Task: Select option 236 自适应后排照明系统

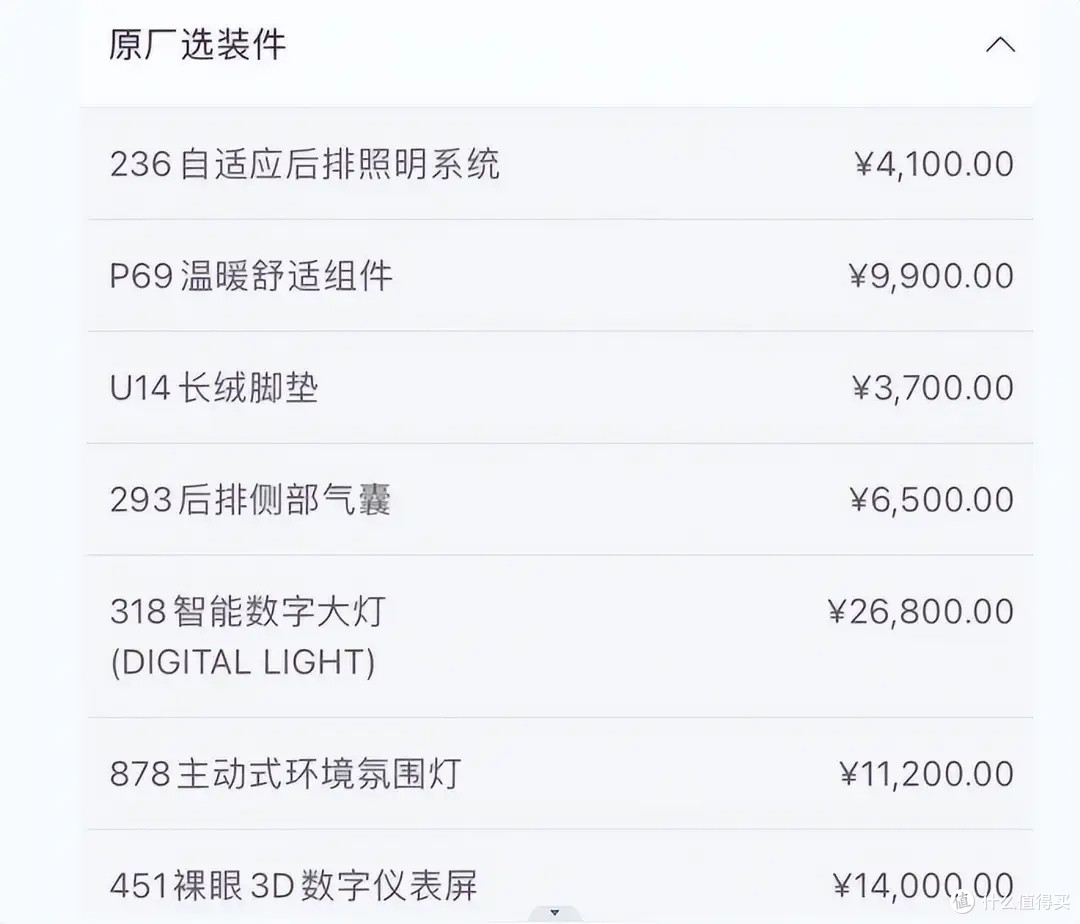Action: (306, 164)
